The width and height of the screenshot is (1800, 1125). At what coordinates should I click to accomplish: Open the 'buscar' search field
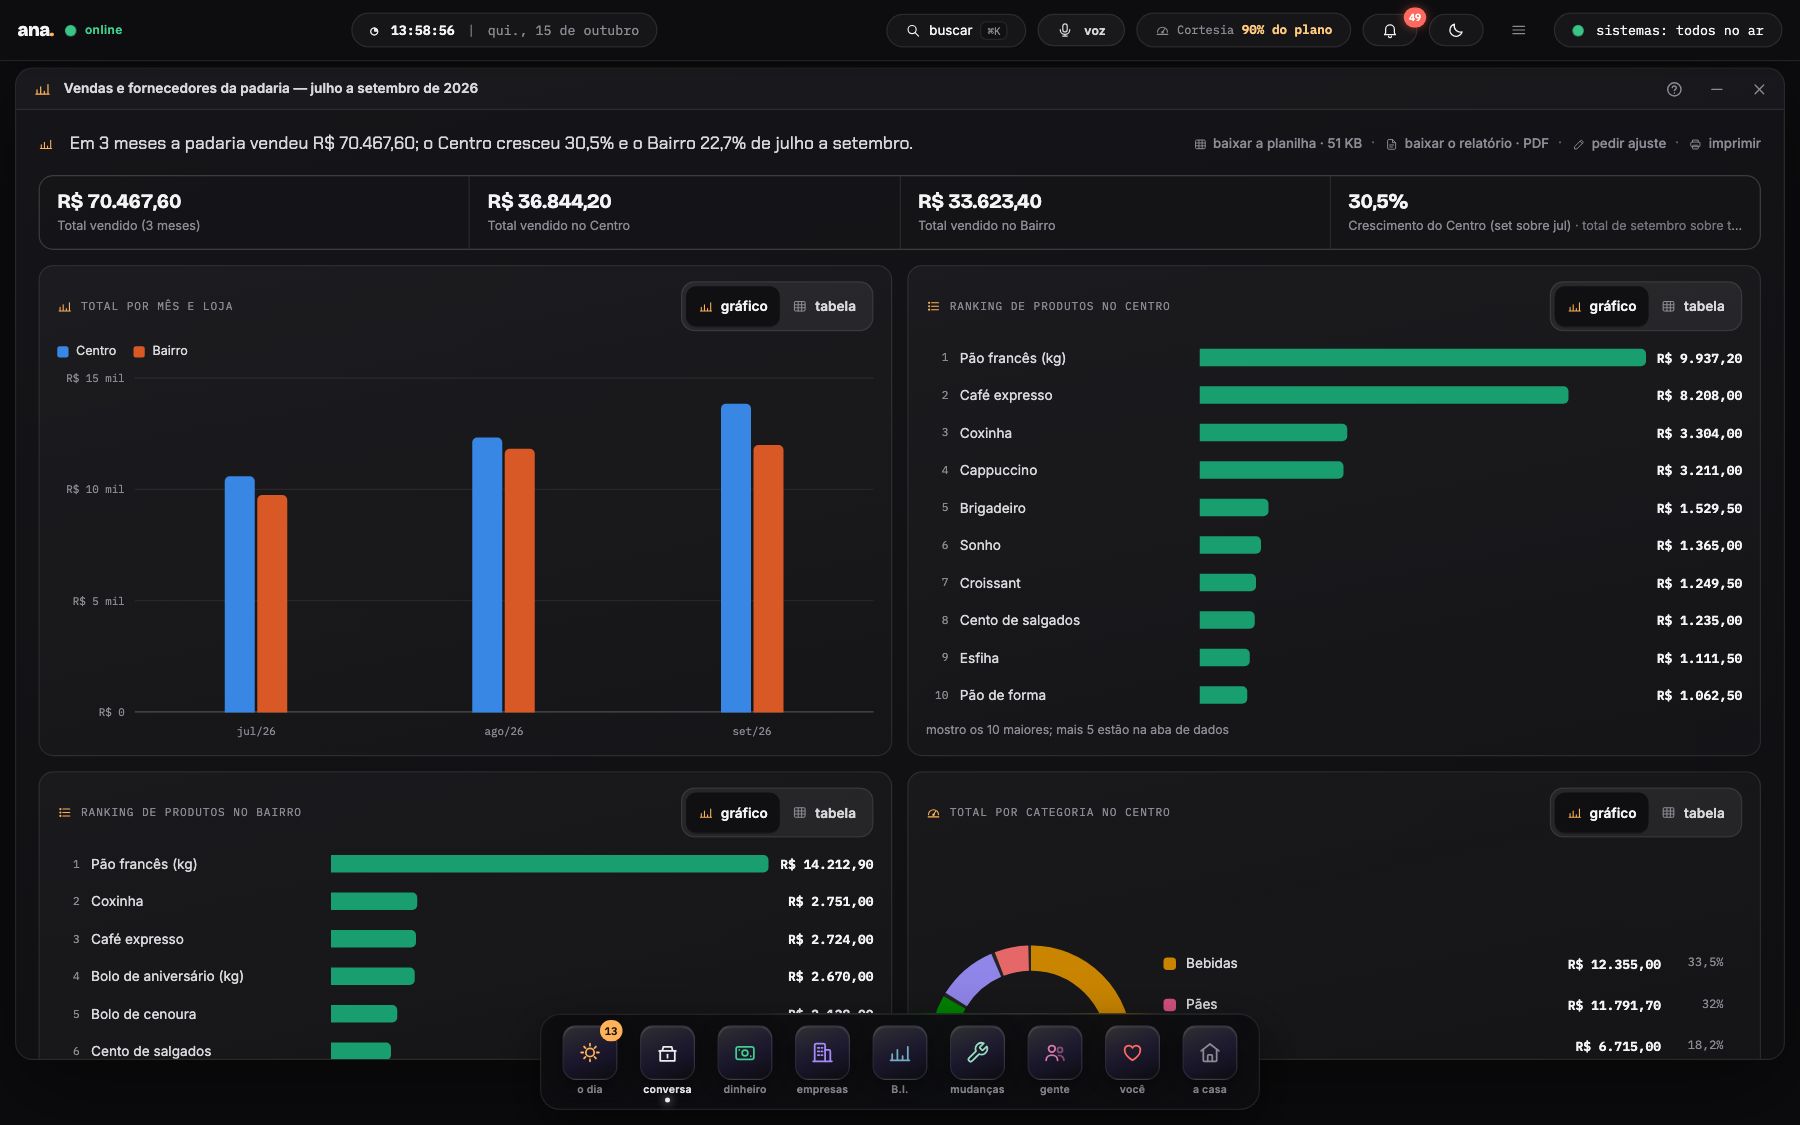[956, 31]
